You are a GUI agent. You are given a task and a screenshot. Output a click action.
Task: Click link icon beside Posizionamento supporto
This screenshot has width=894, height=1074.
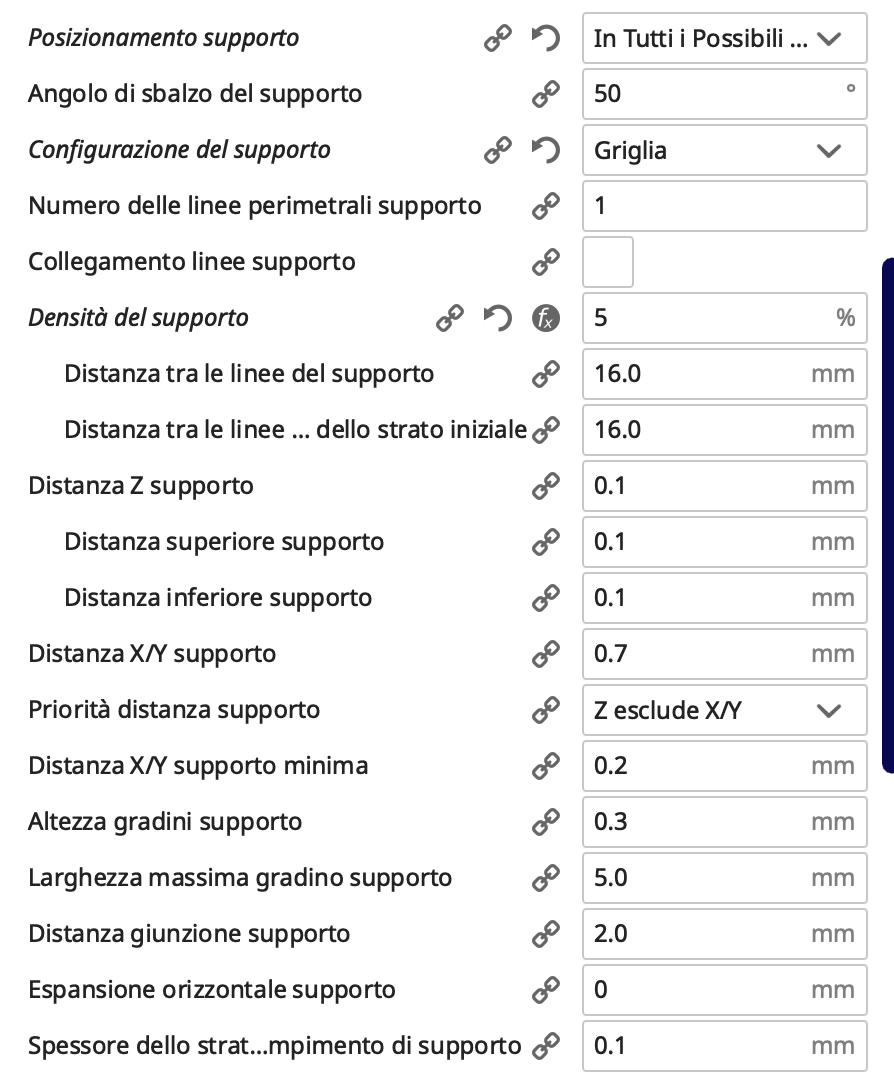coord(497,39)
